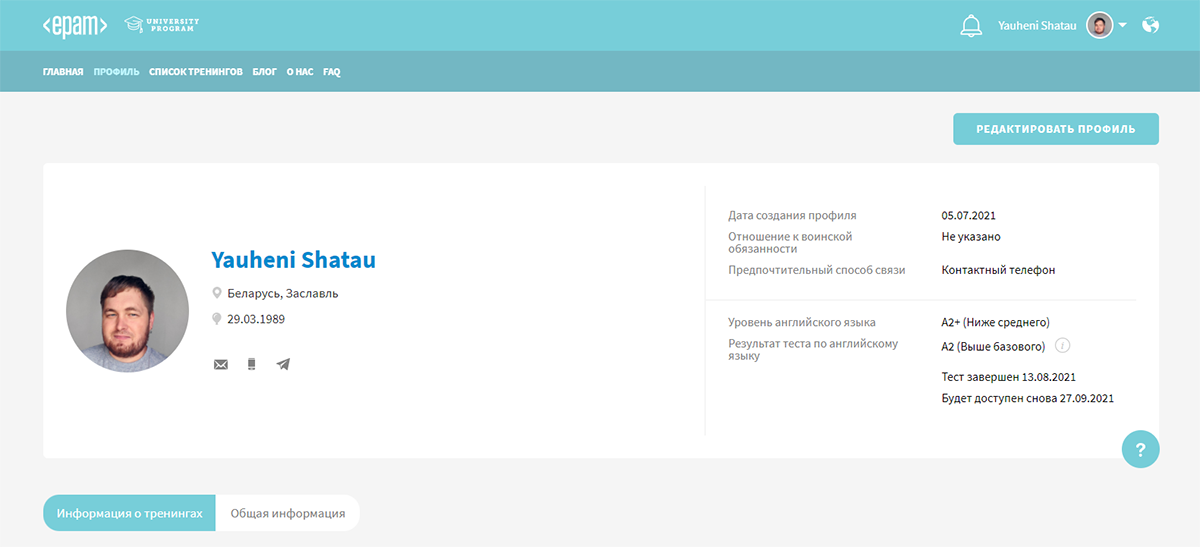Click the blue Yauheni Shatau profile name

(x=293, y=260)
